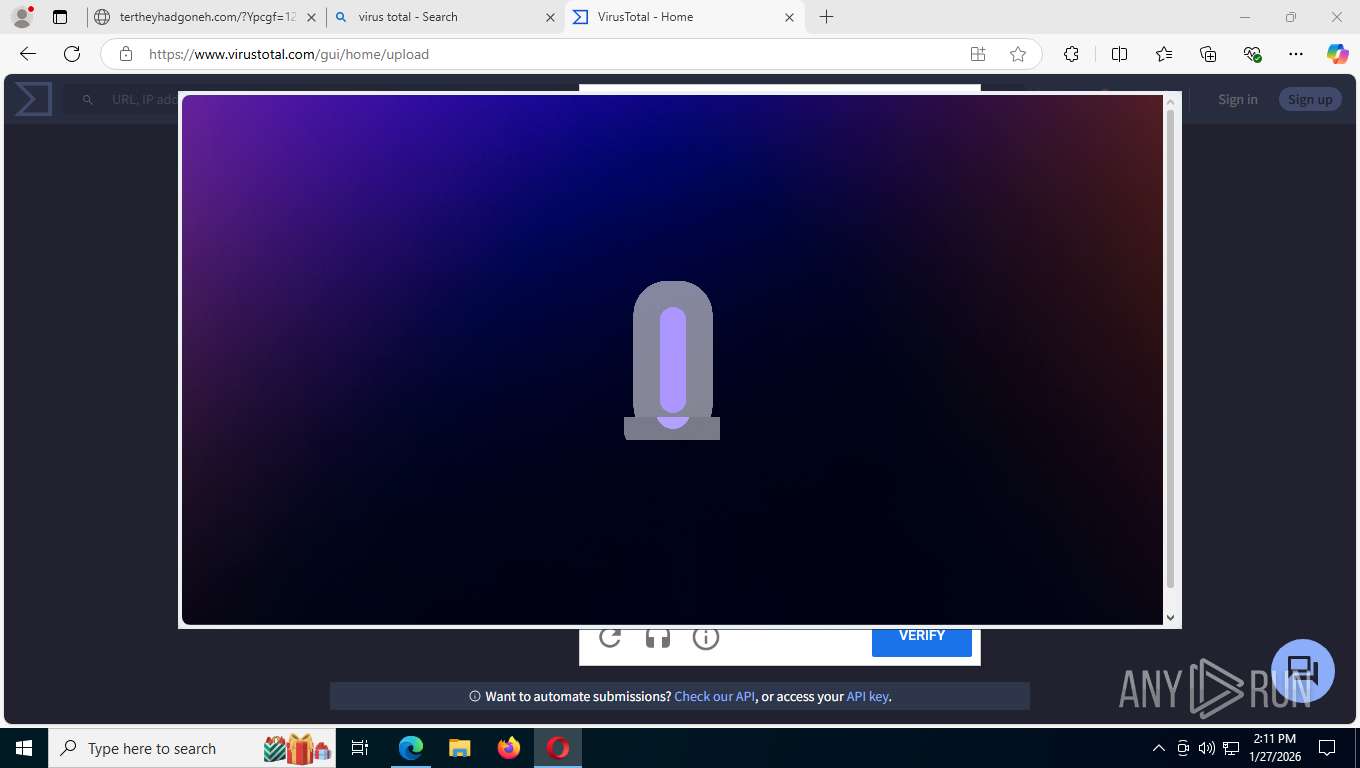
Task: Open the Action Center notifications icon
Action: [1327, 748]
